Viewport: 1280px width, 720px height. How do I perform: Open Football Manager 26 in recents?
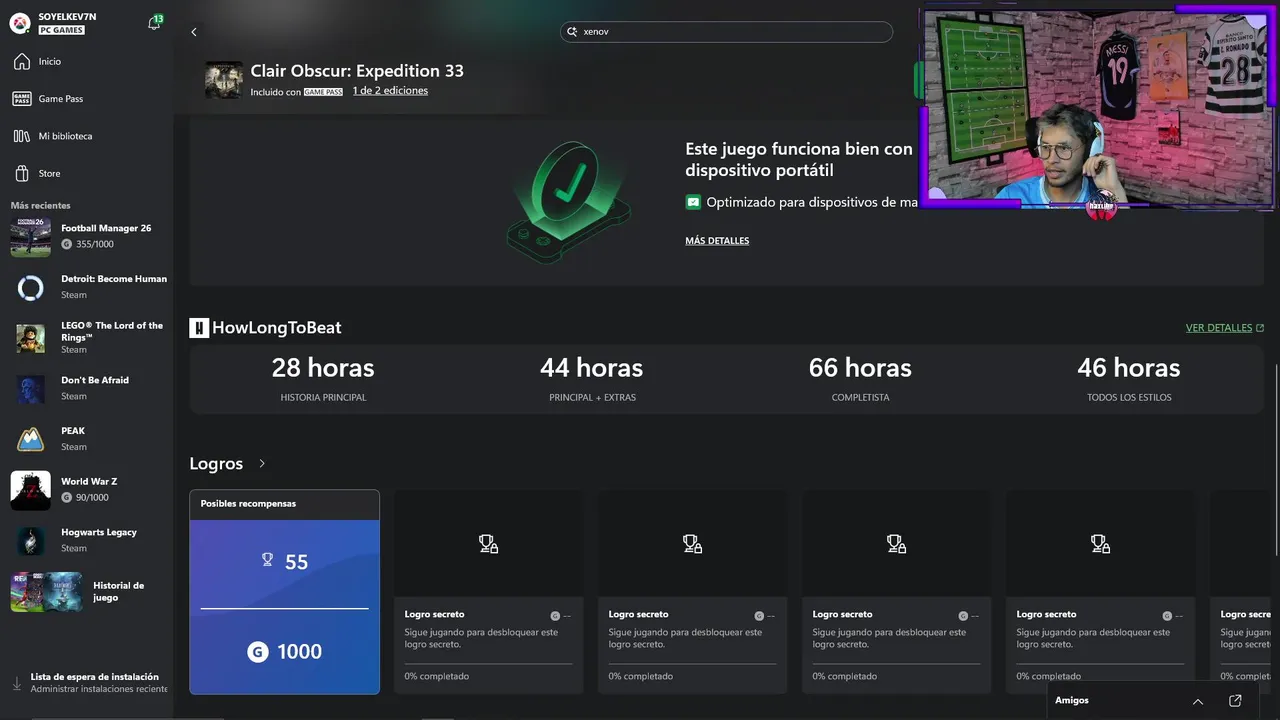[86, 236]
